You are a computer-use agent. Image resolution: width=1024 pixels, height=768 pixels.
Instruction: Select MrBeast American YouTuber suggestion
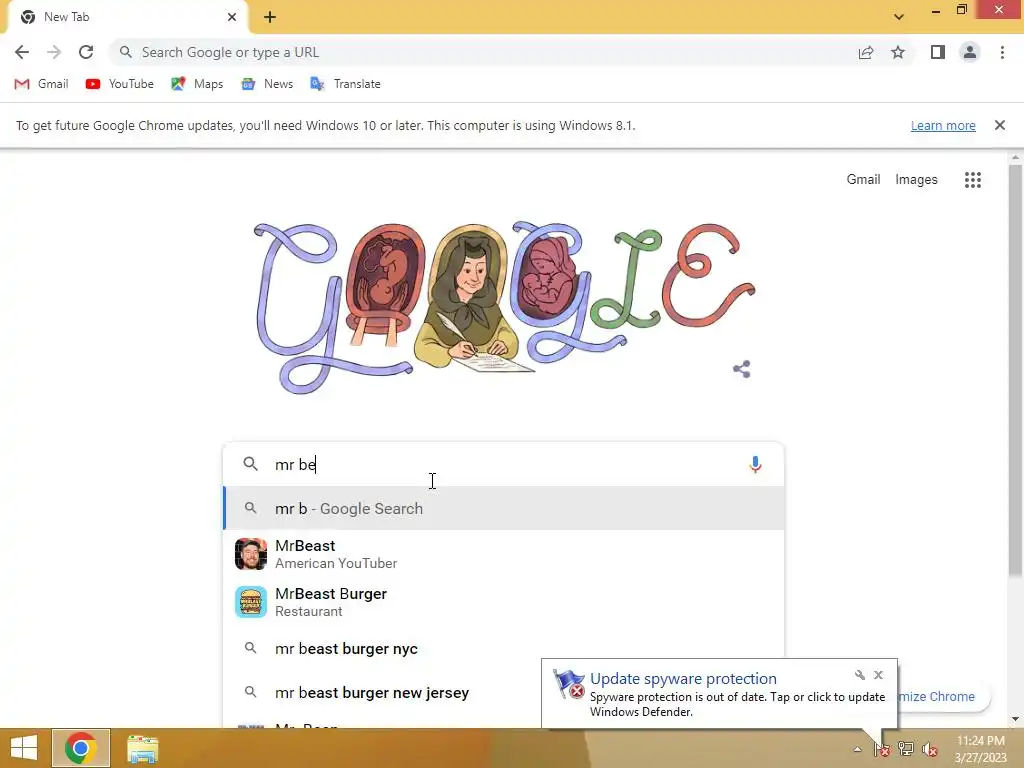504,554
